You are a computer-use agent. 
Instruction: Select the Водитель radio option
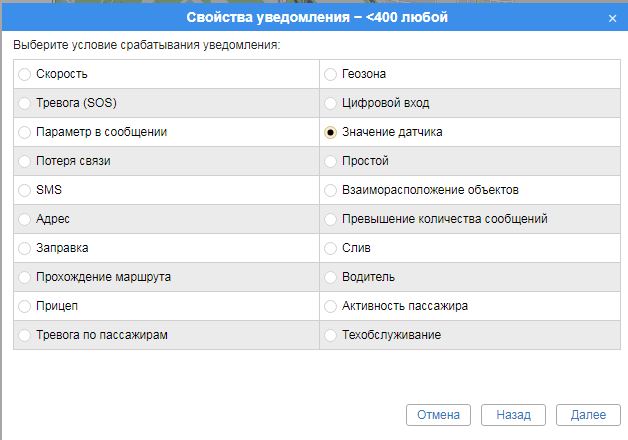tap(331, 277)
